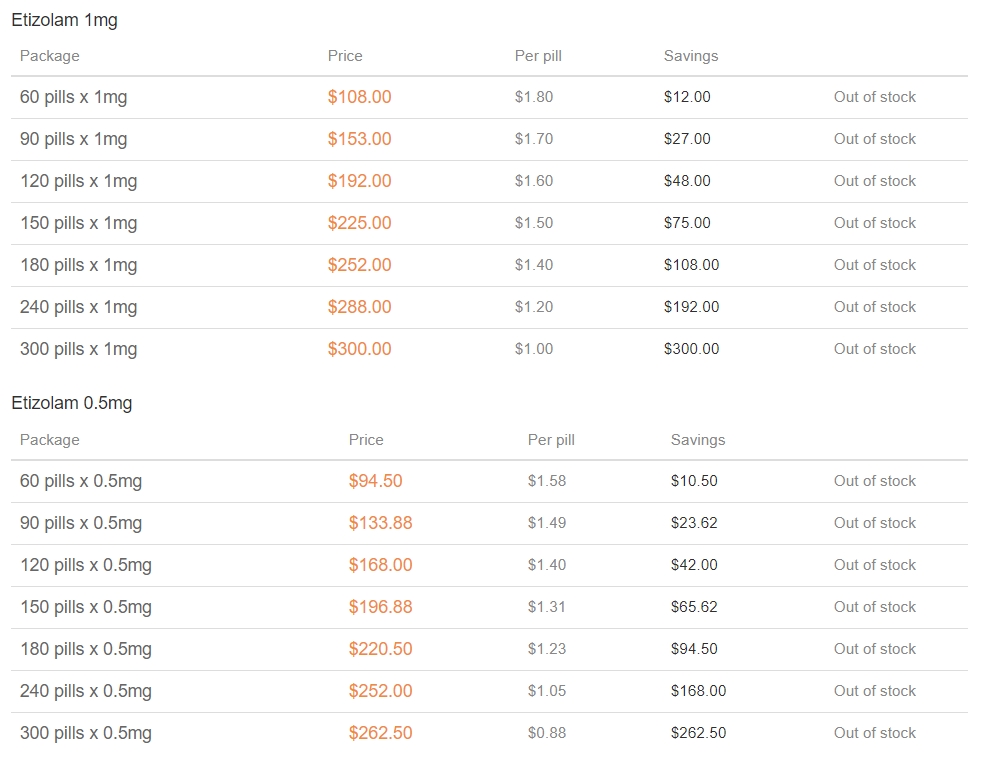Click the $1.70 per pill value
Viewport: 997px width, 767px height.
[533, 139]
